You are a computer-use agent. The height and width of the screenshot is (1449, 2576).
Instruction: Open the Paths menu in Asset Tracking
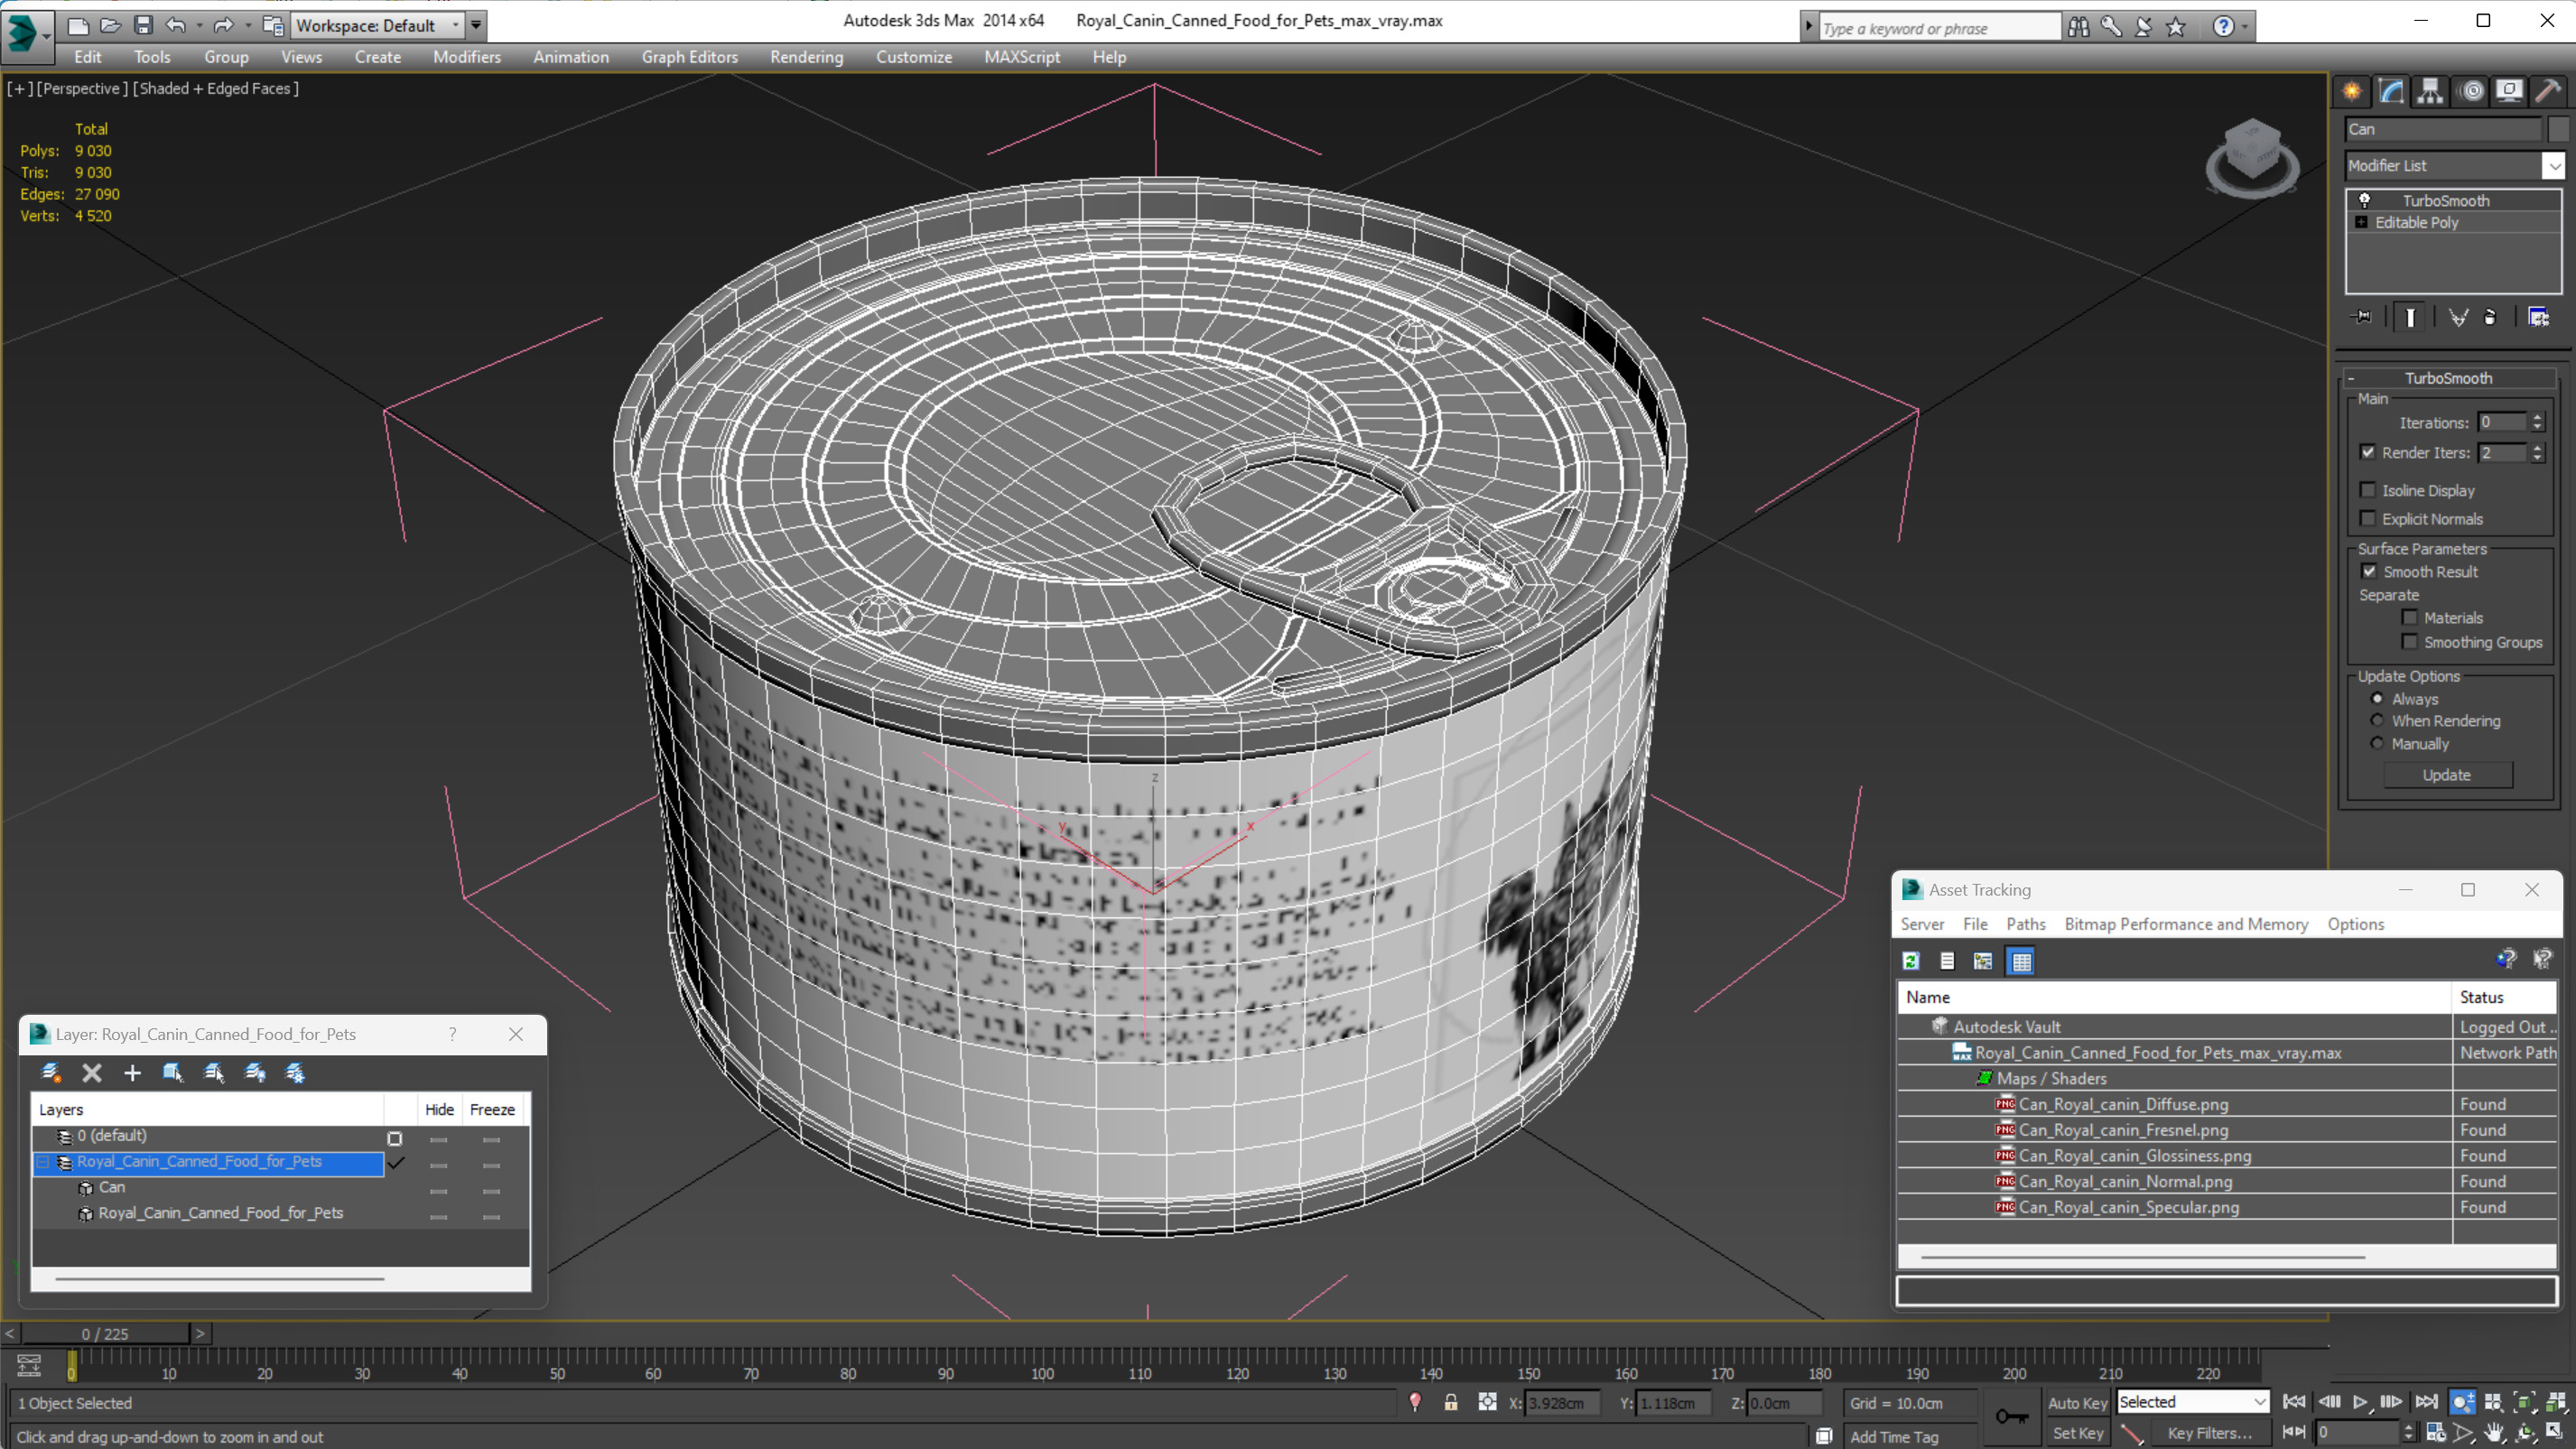(2025, 924)
